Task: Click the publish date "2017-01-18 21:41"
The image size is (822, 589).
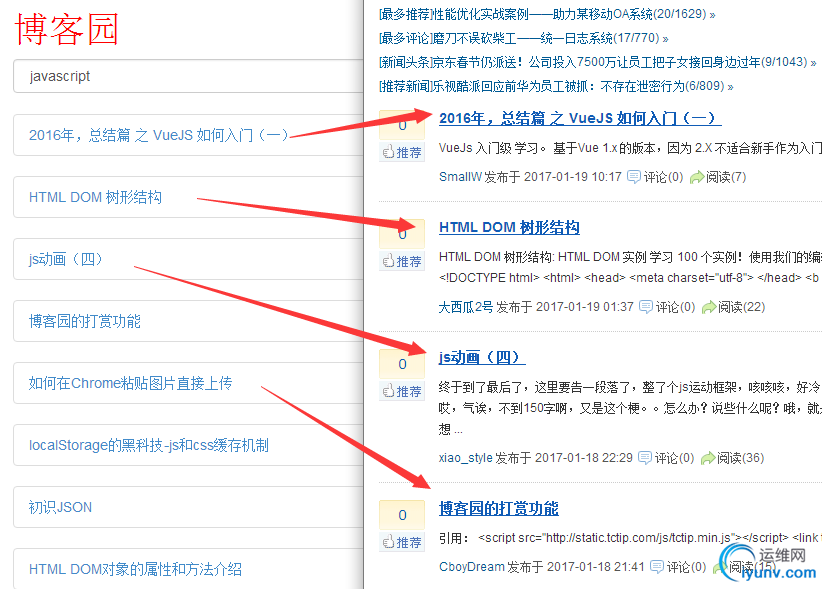Action: click(596, 567)
